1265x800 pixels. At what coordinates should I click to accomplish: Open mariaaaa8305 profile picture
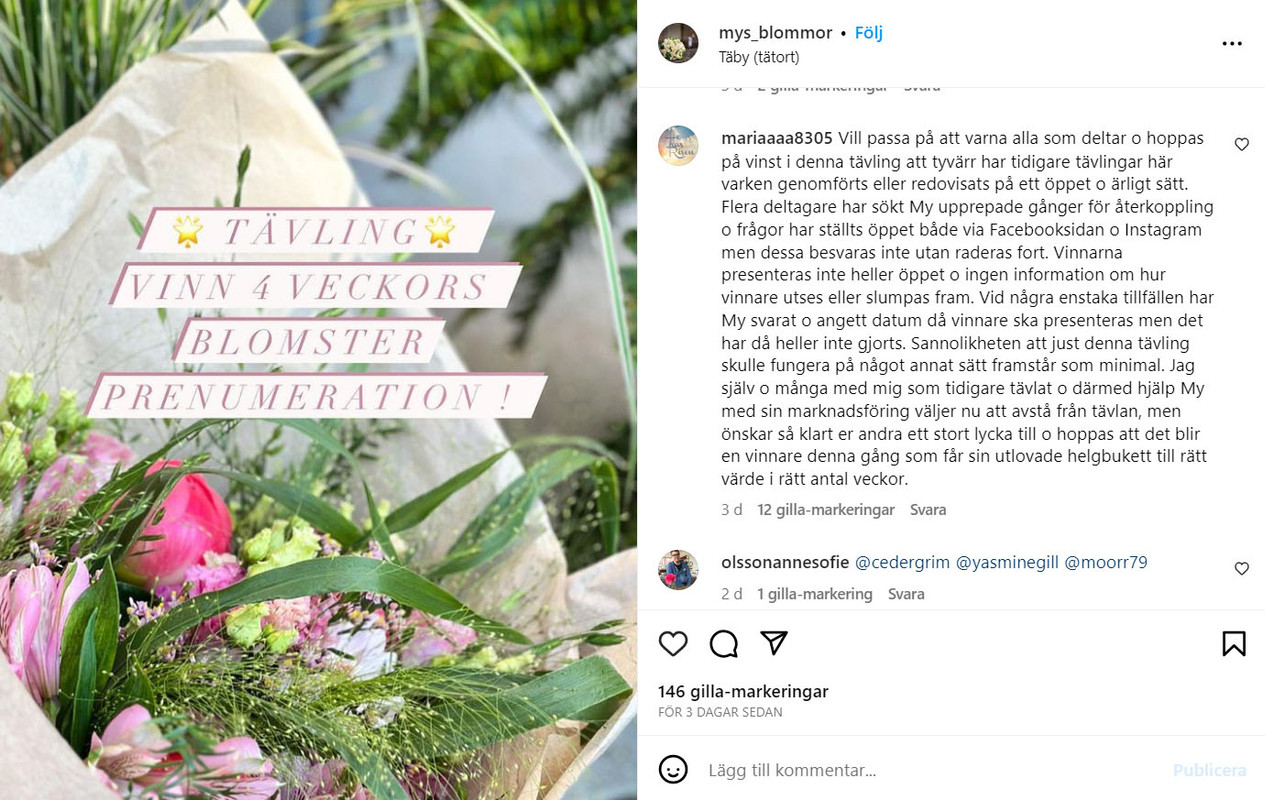[678, 146]
